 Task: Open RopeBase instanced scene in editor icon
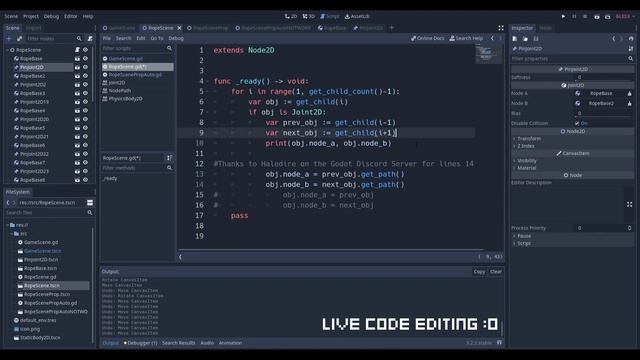click(77, 58)
